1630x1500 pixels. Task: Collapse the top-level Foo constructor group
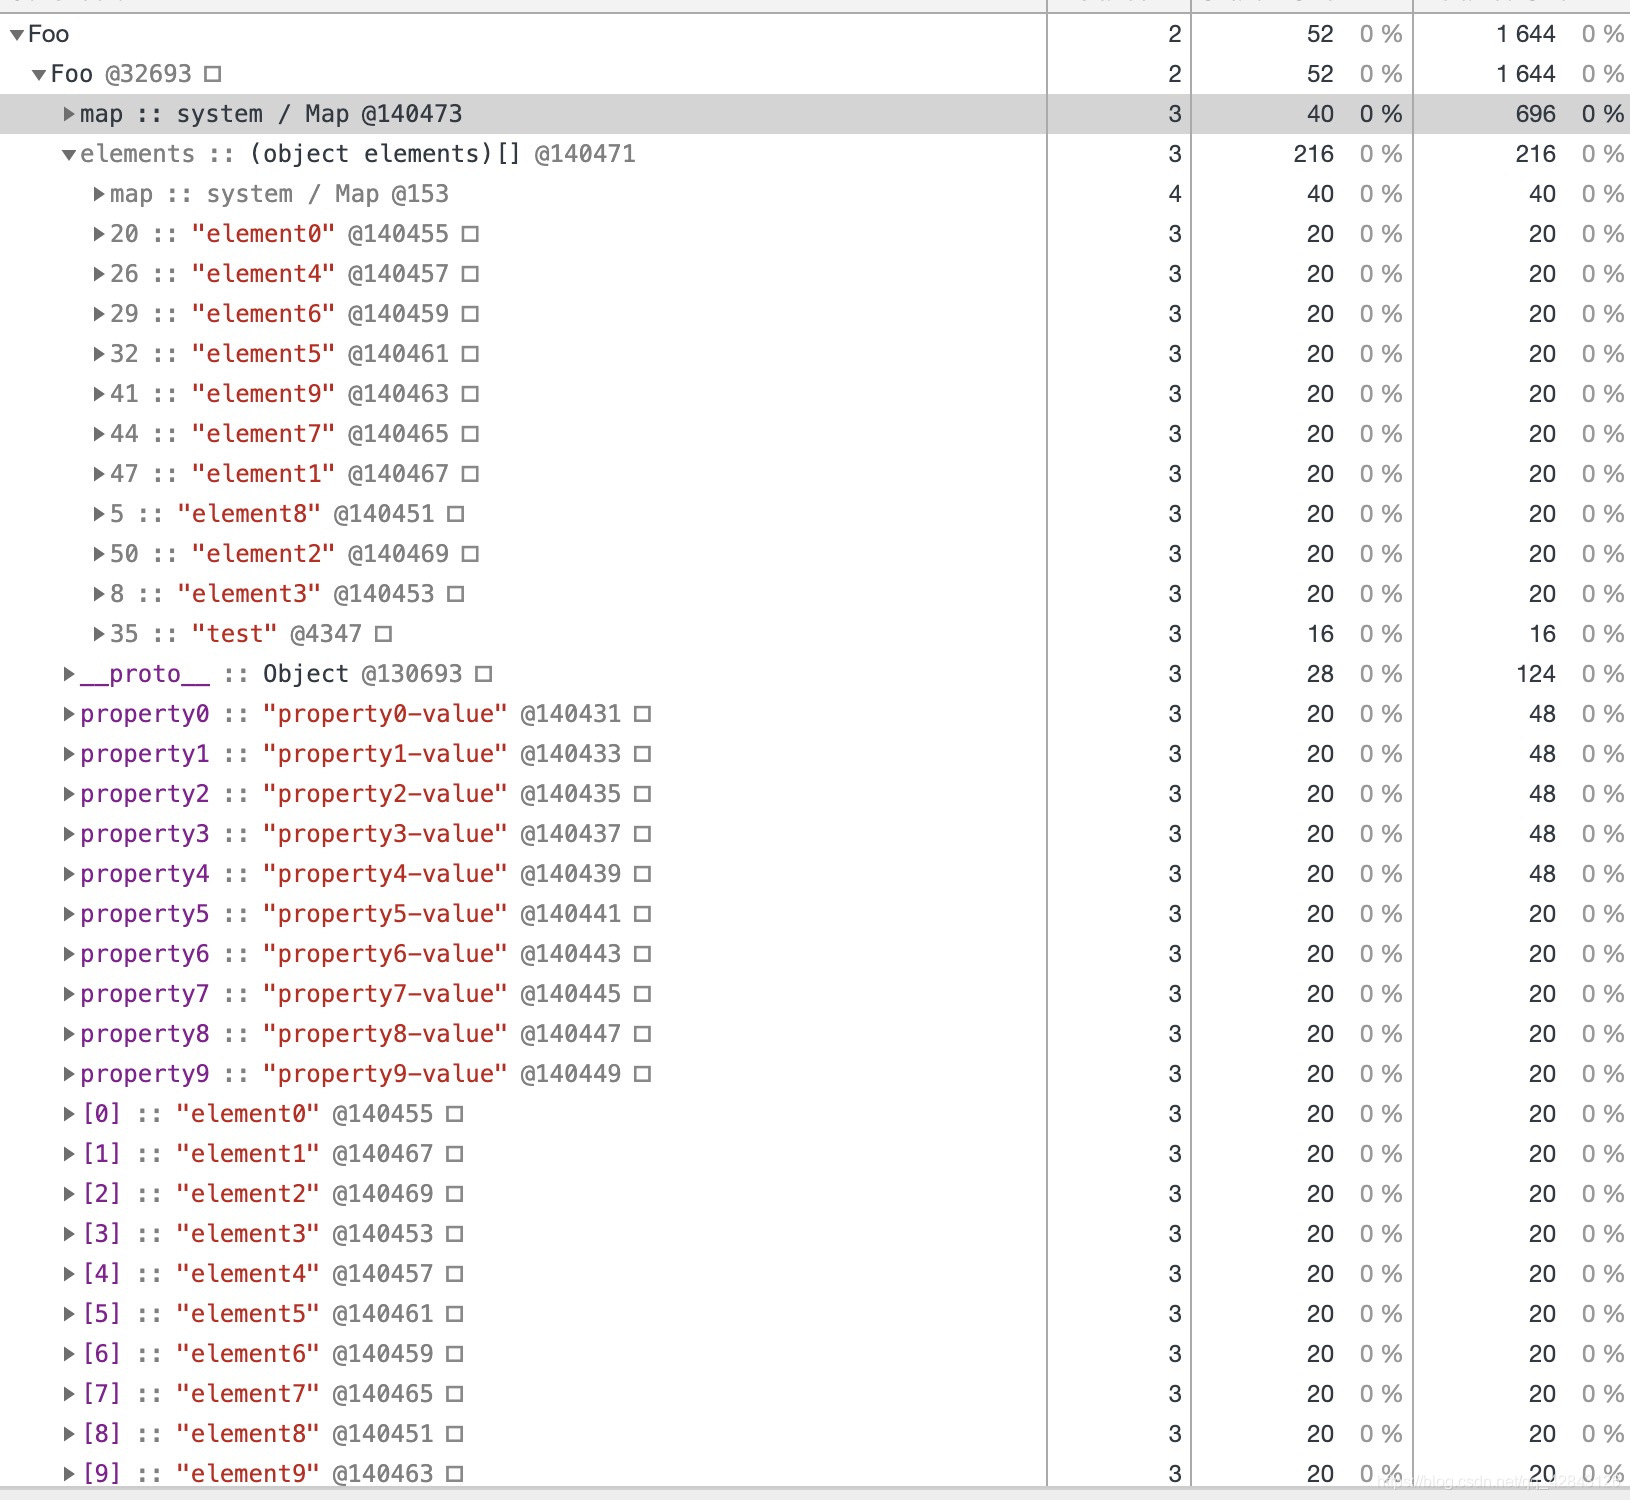(x=16, y=35)
